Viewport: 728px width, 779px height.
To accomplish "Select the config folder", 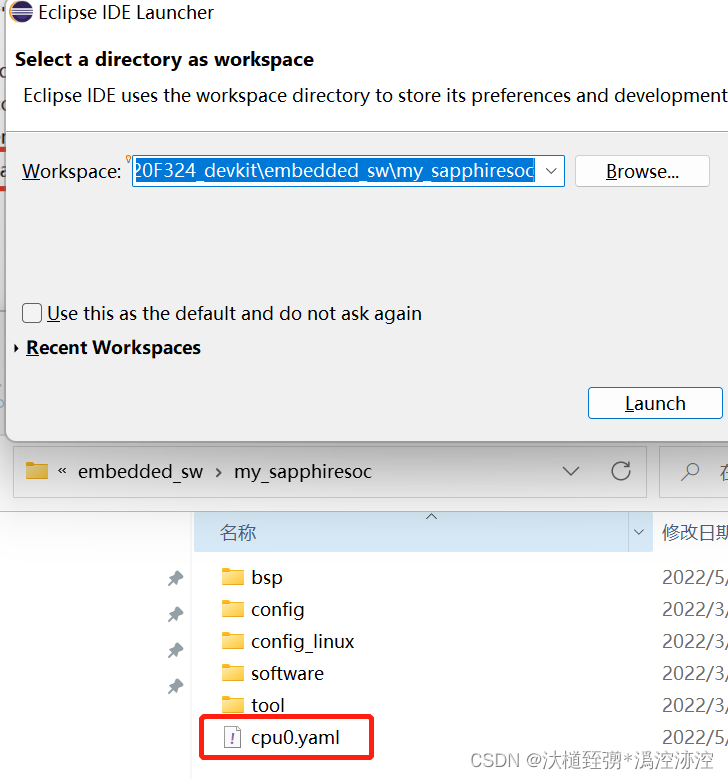I will click(x=277, y=610).
